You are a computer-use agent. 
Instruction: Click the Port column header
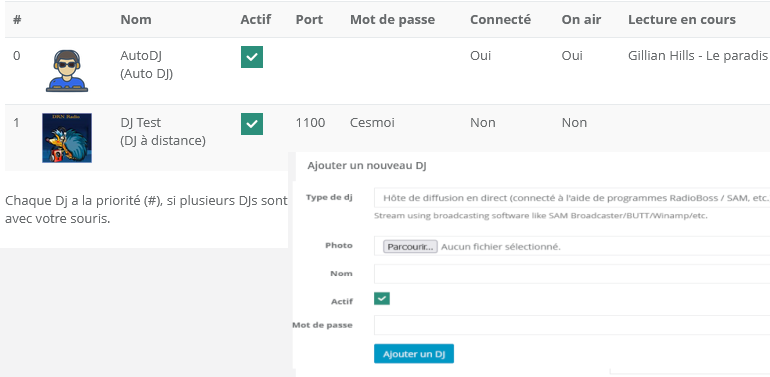click(x=309, y=20)
